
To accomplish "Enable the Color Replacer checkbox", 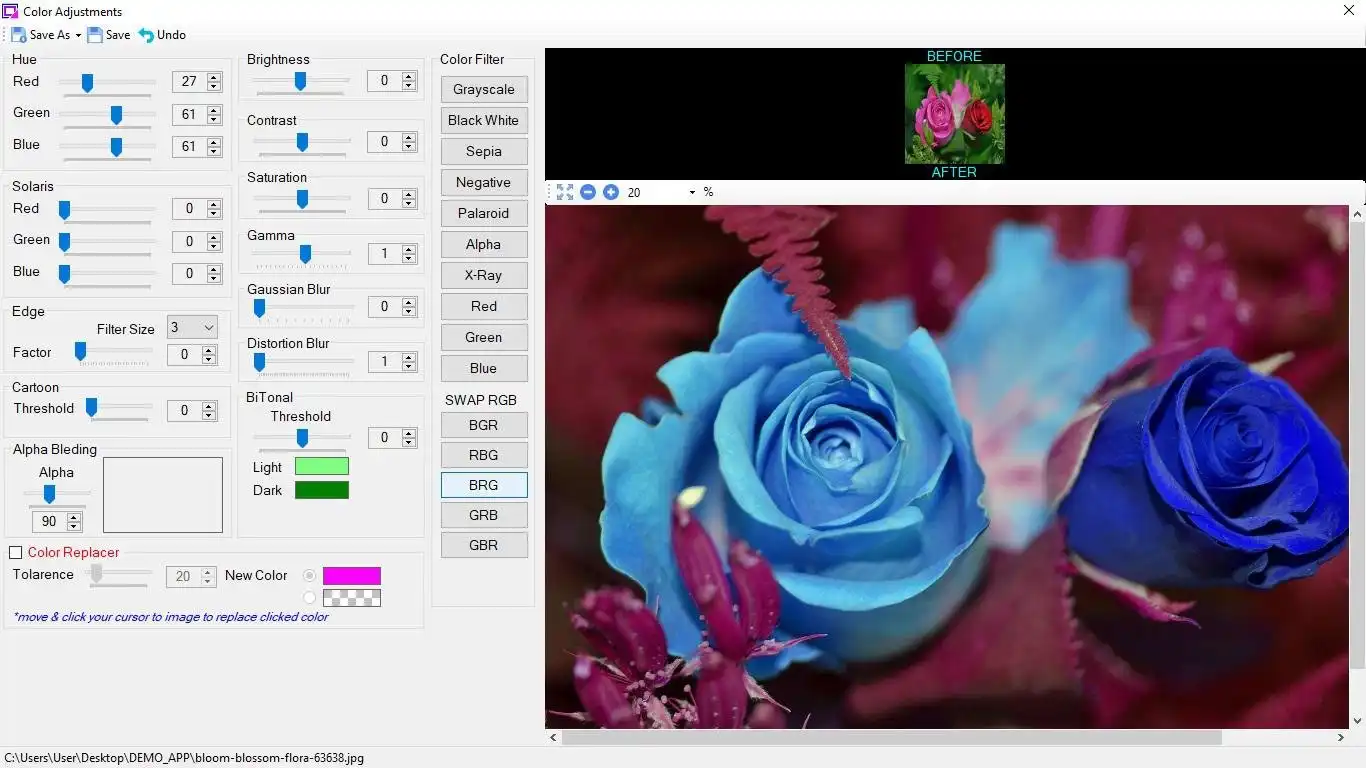I will coord(15,553).
